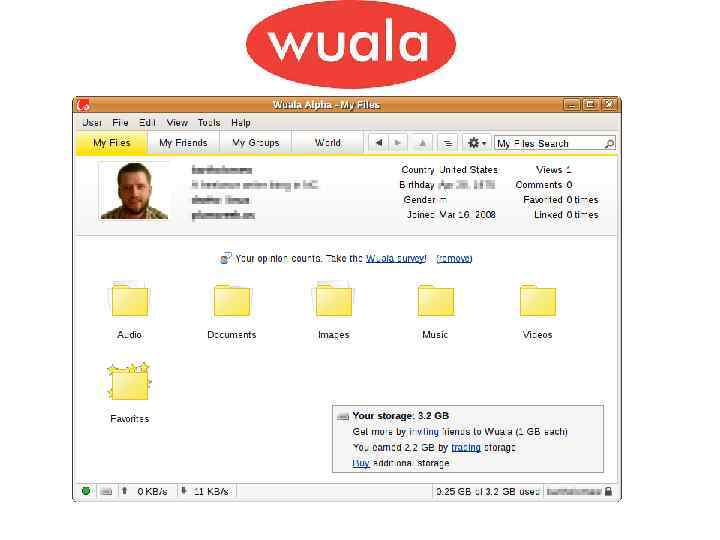The height and width of the screenshot is (540, 720).
Task: Switch to the My Friends tab
Action: [x=183, y=143]
